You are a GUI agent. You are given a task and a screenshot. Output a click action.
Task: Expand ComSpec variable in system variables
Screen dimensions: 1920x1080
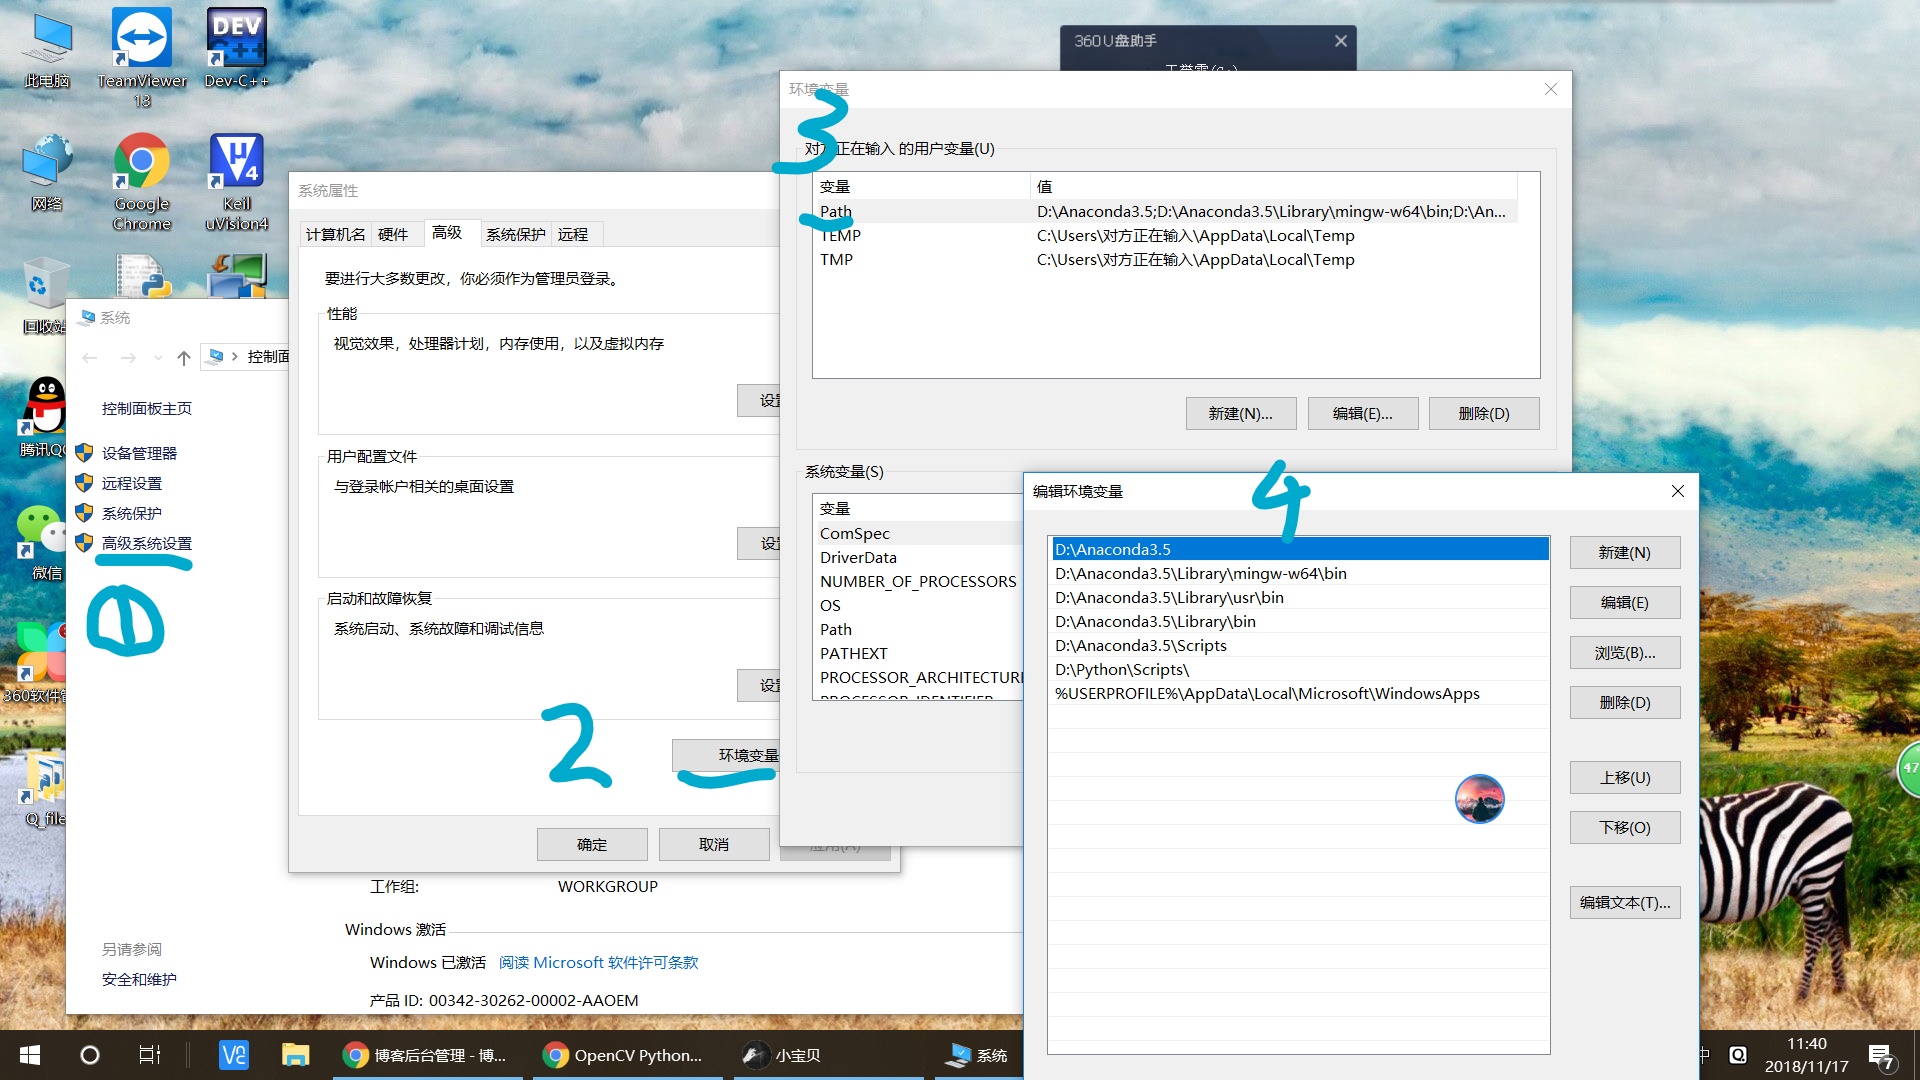click(x=855, y=533)
